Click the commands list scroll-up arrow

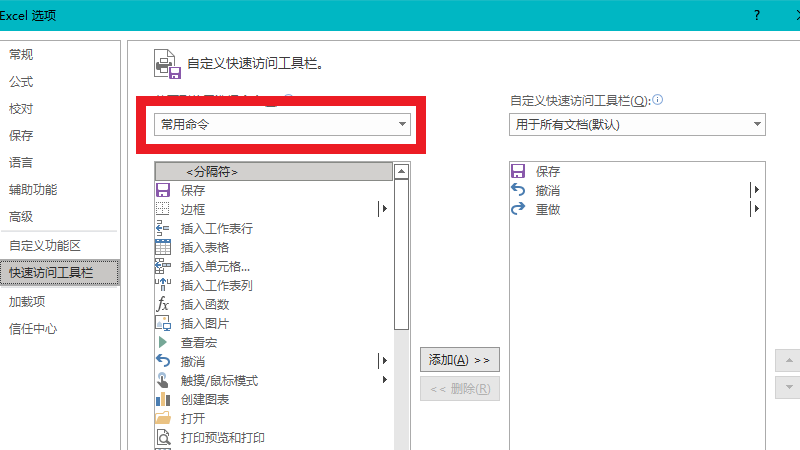(x=402, y=171)
